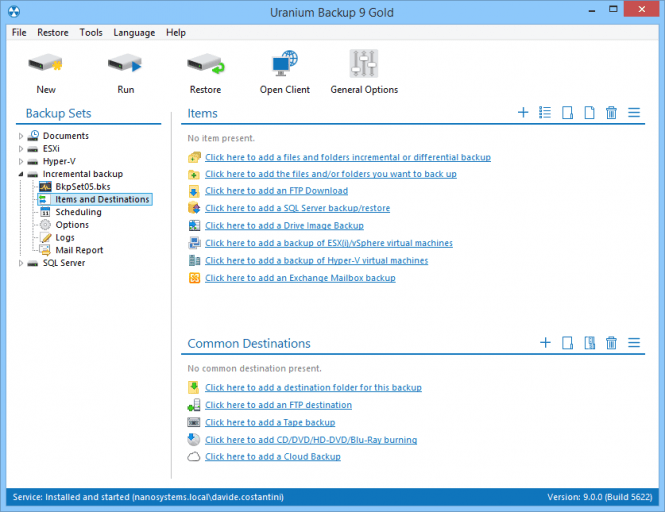
Task: Open the hamburger menu icon in Items header
Action: 634,112
